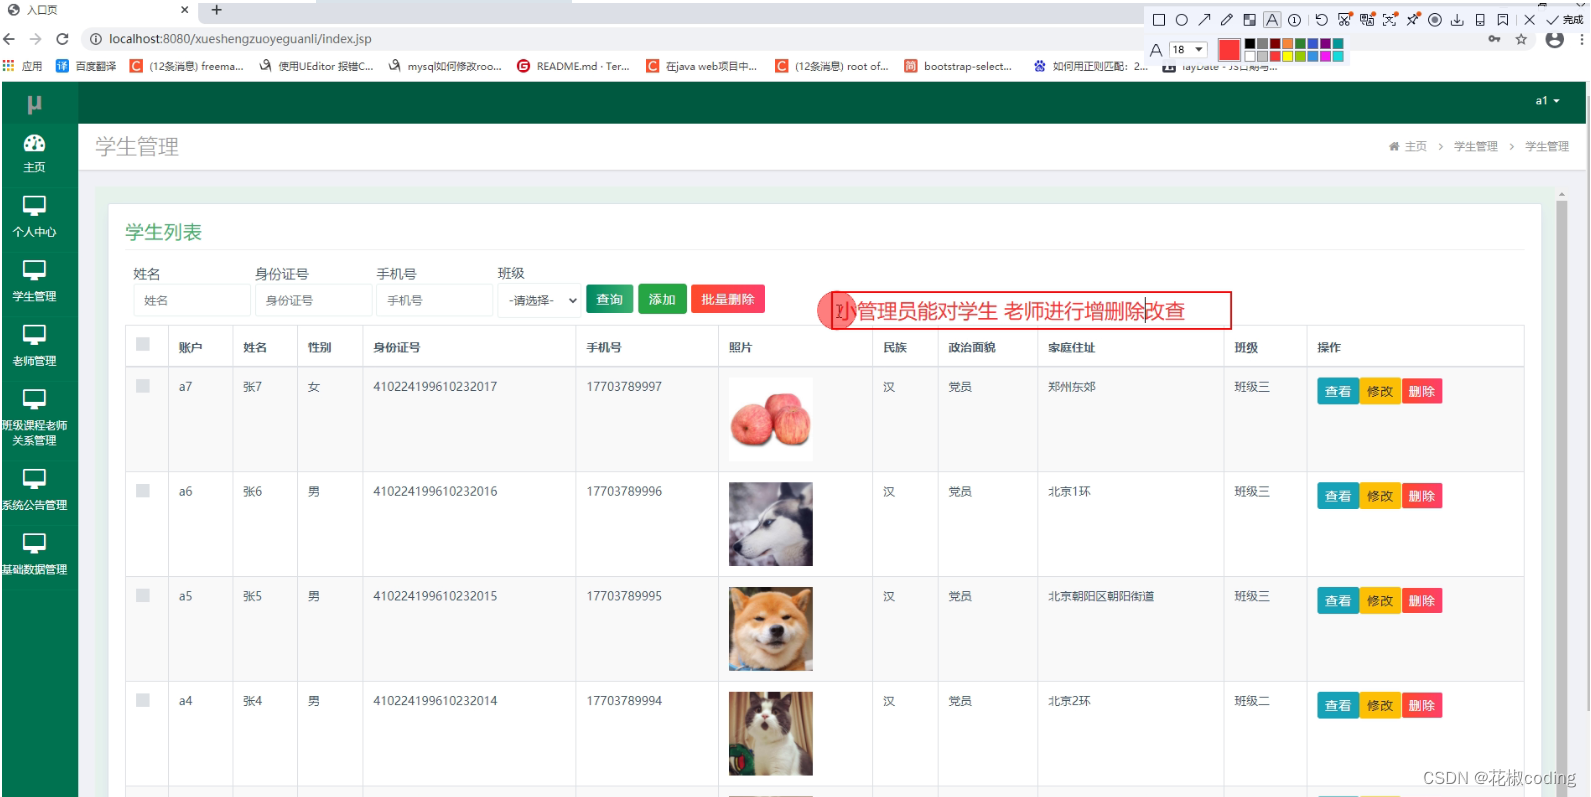The width and height of the screenshot is (1591, 797).
Task: Click the 查询 search button
Action: [x=609, y=299]
